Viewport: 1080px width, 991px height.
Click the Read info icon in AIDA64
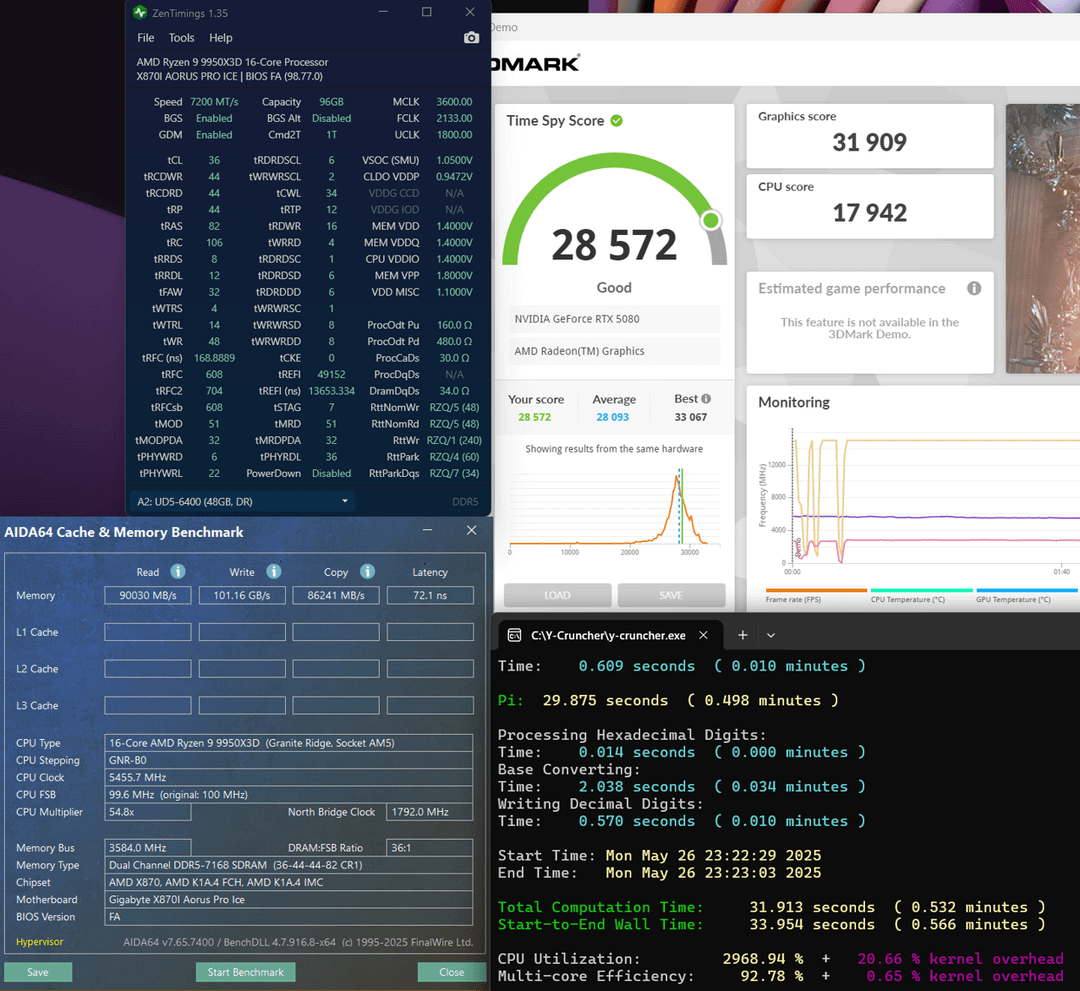[x=178, y=572]
